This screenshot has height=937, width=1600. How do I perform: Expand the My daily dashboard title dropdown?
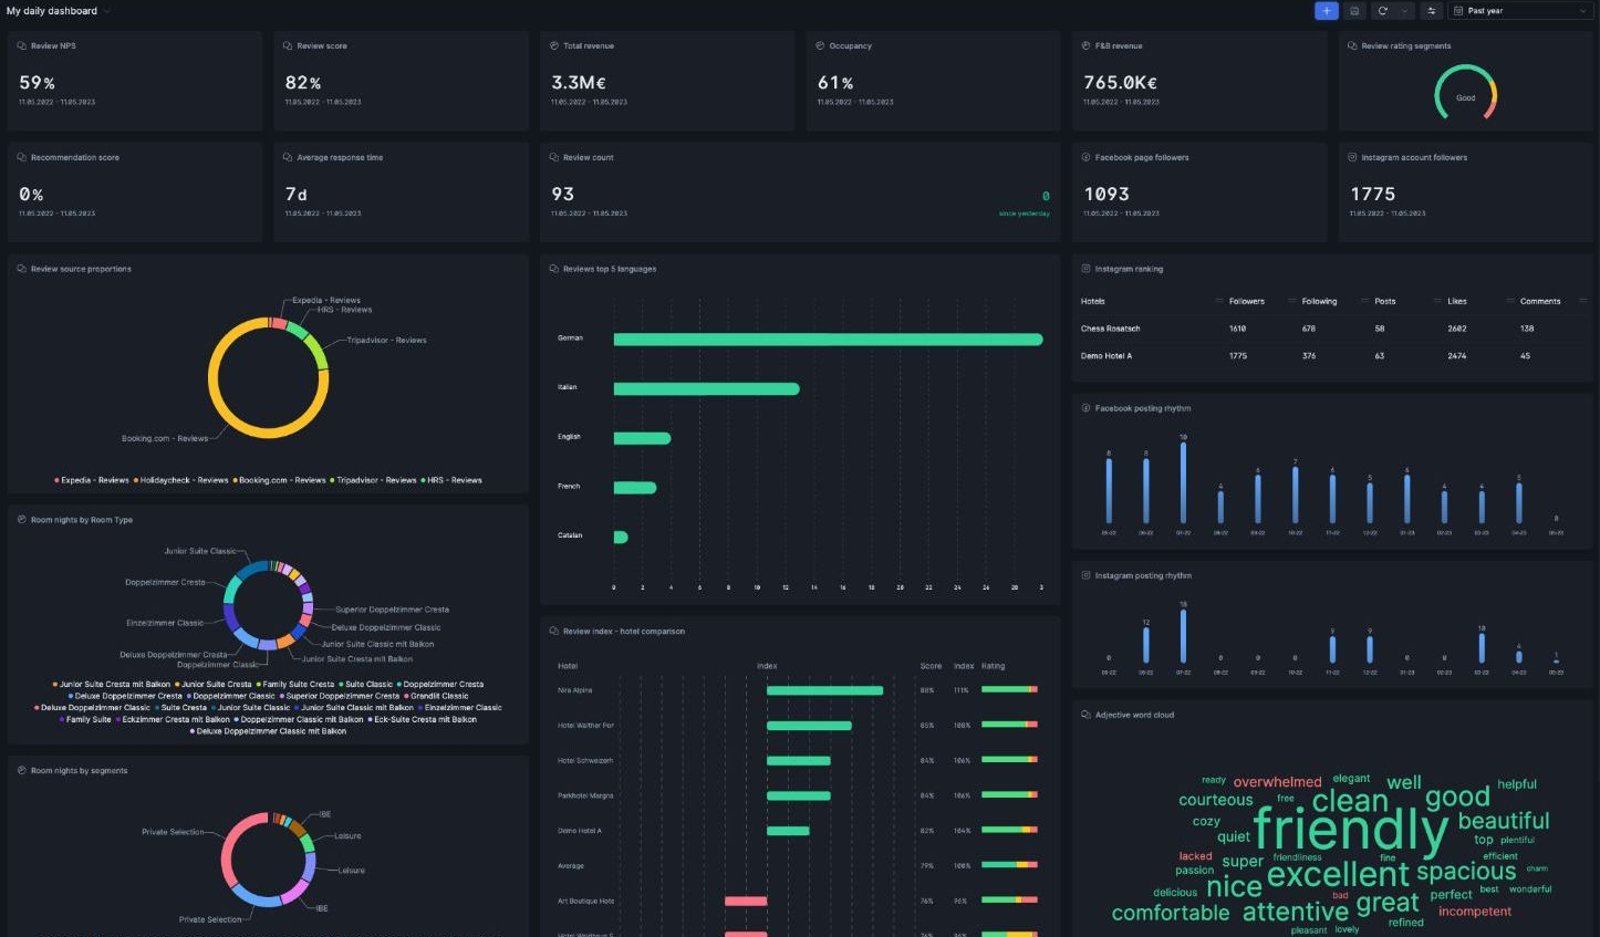pos(107,11)
